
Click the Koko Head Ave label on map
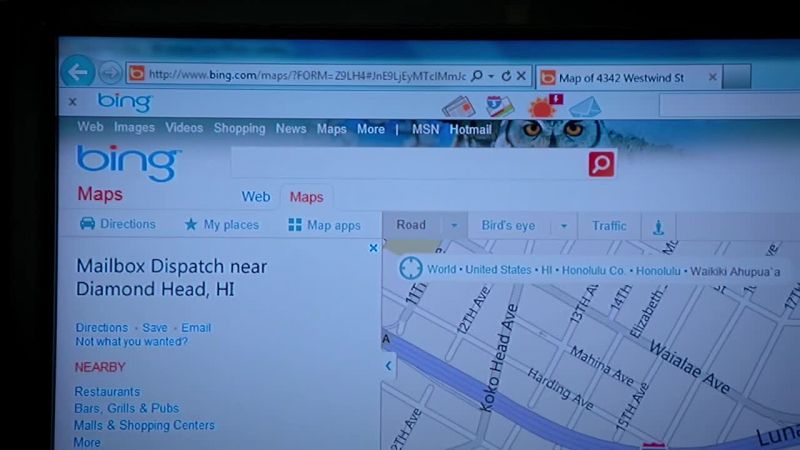coord(499,357)
